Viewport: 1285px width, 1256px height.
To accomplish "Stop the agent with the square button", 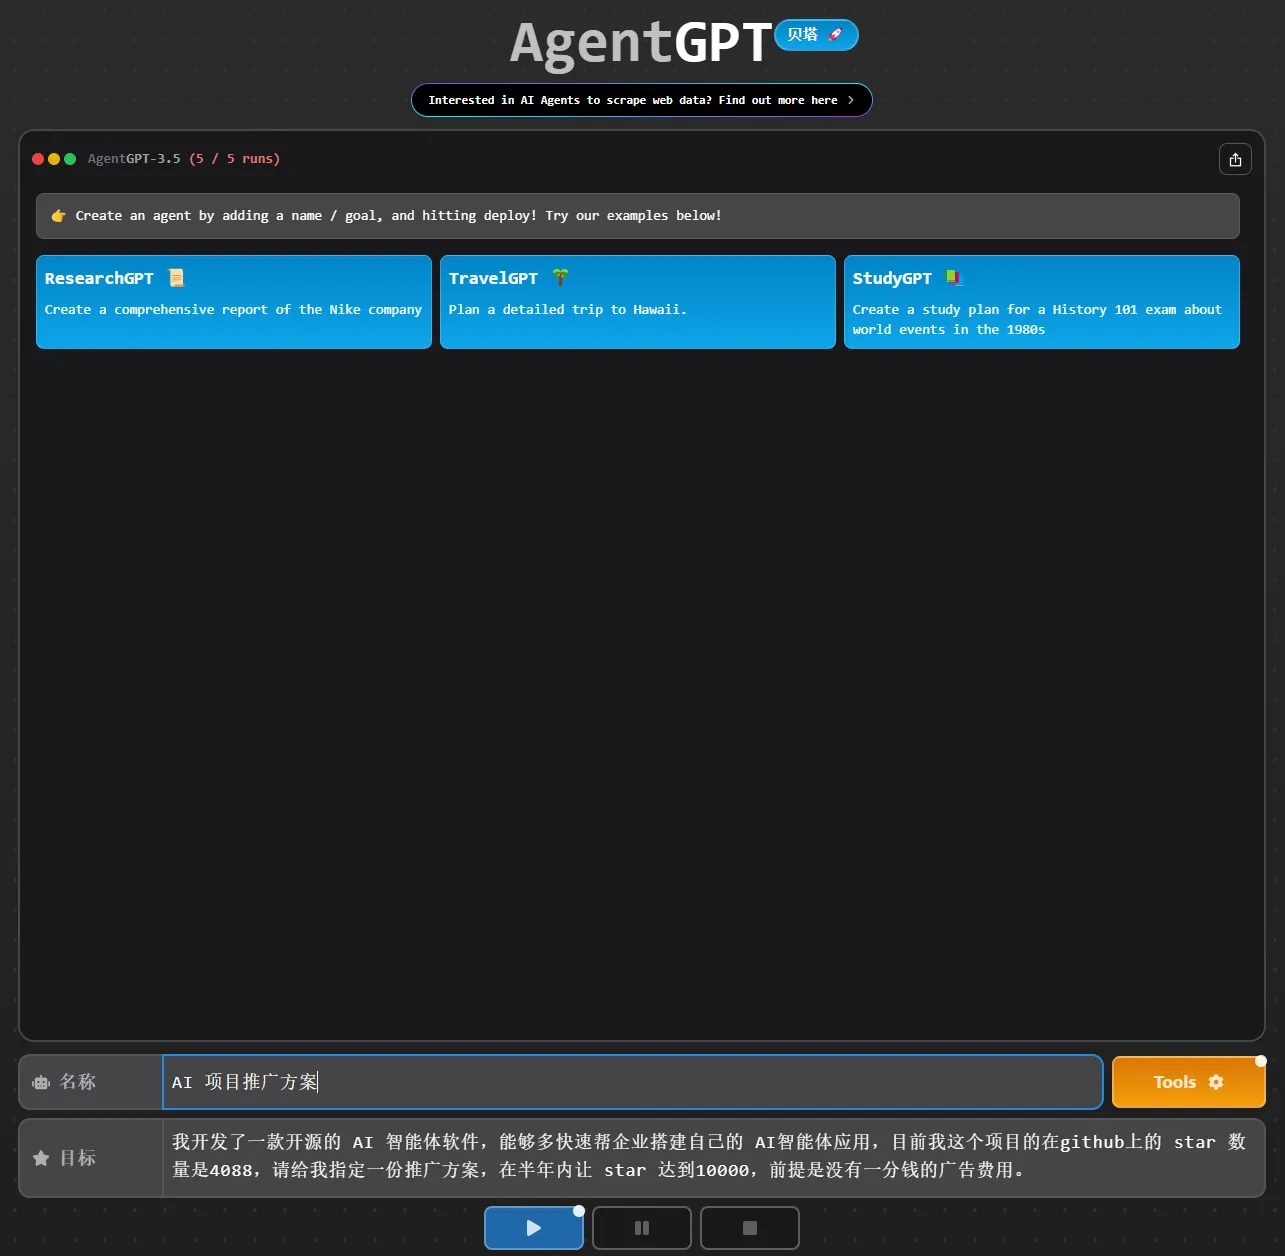I will (x=750, y=1228).
